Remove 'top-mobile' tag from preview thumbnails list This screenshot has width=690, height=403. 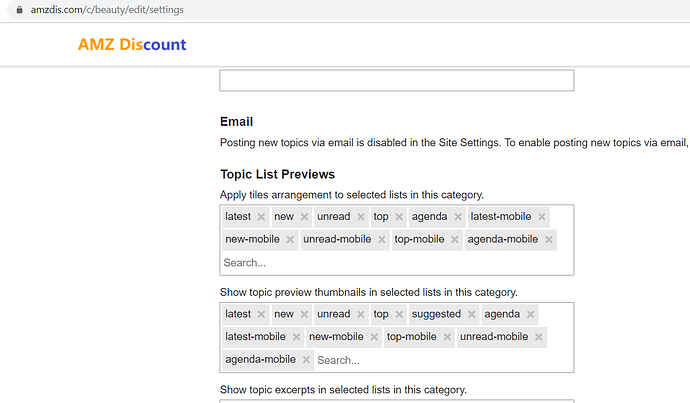447,337
